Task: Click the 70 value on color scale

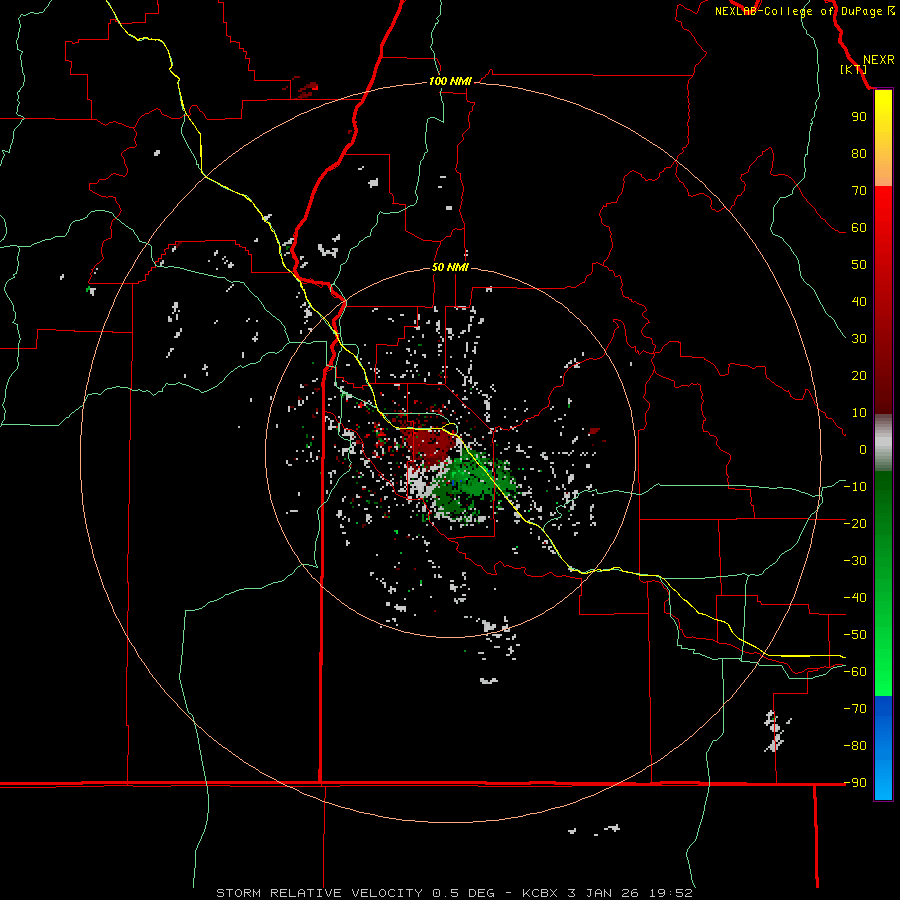Action: pyautogui.click(x=859, y=191)
